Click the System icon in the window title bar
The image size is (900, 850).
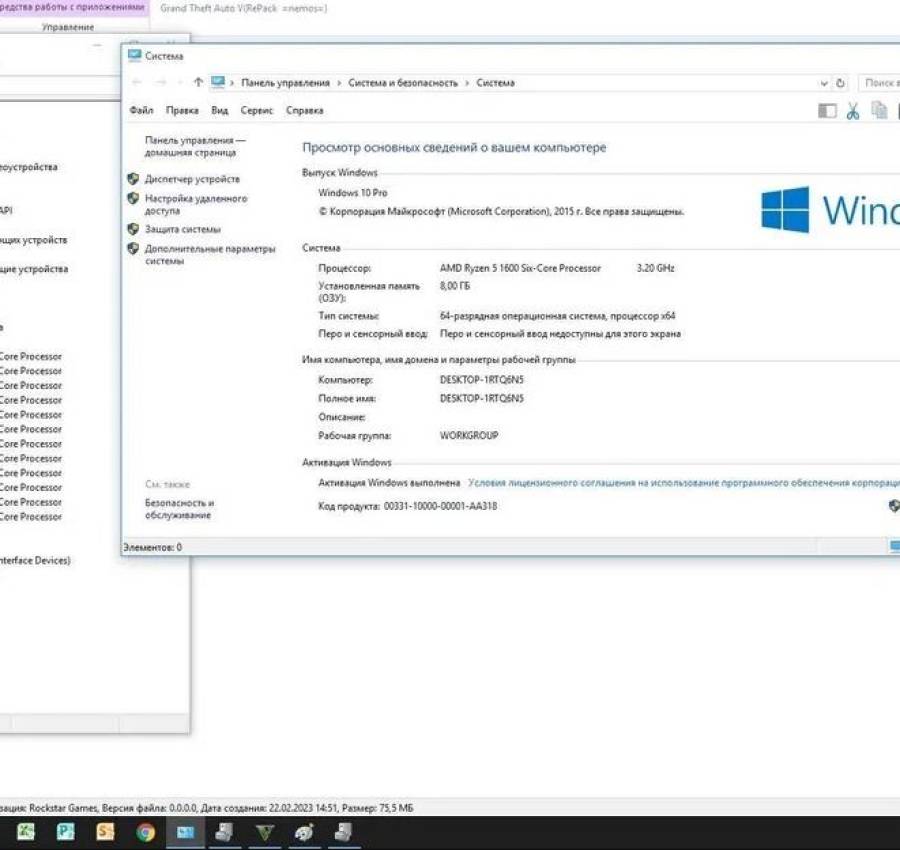tap(133, 56)
